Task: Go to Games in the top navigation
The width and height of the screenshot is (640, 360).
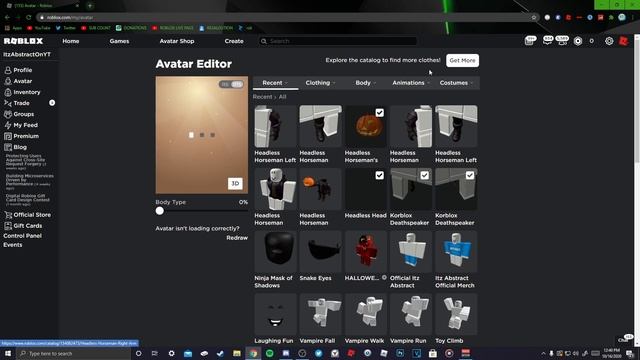Action: [x=119, y=41]
